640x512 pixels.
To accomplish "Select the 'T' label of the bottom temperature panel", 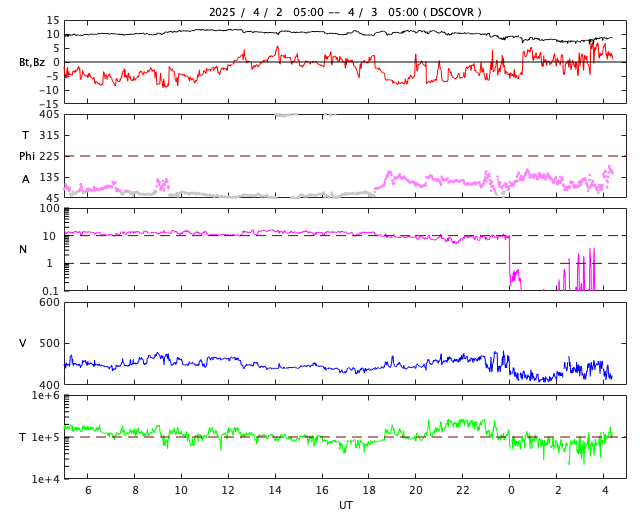I will pos(23,437).
